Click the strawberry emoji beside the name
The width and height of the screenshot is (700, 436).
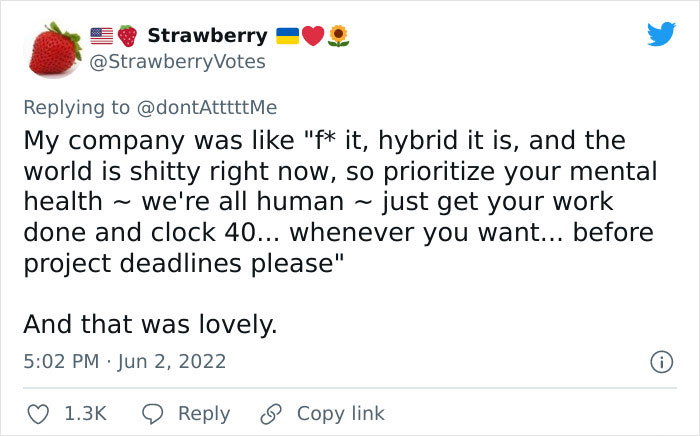(127, 36)
